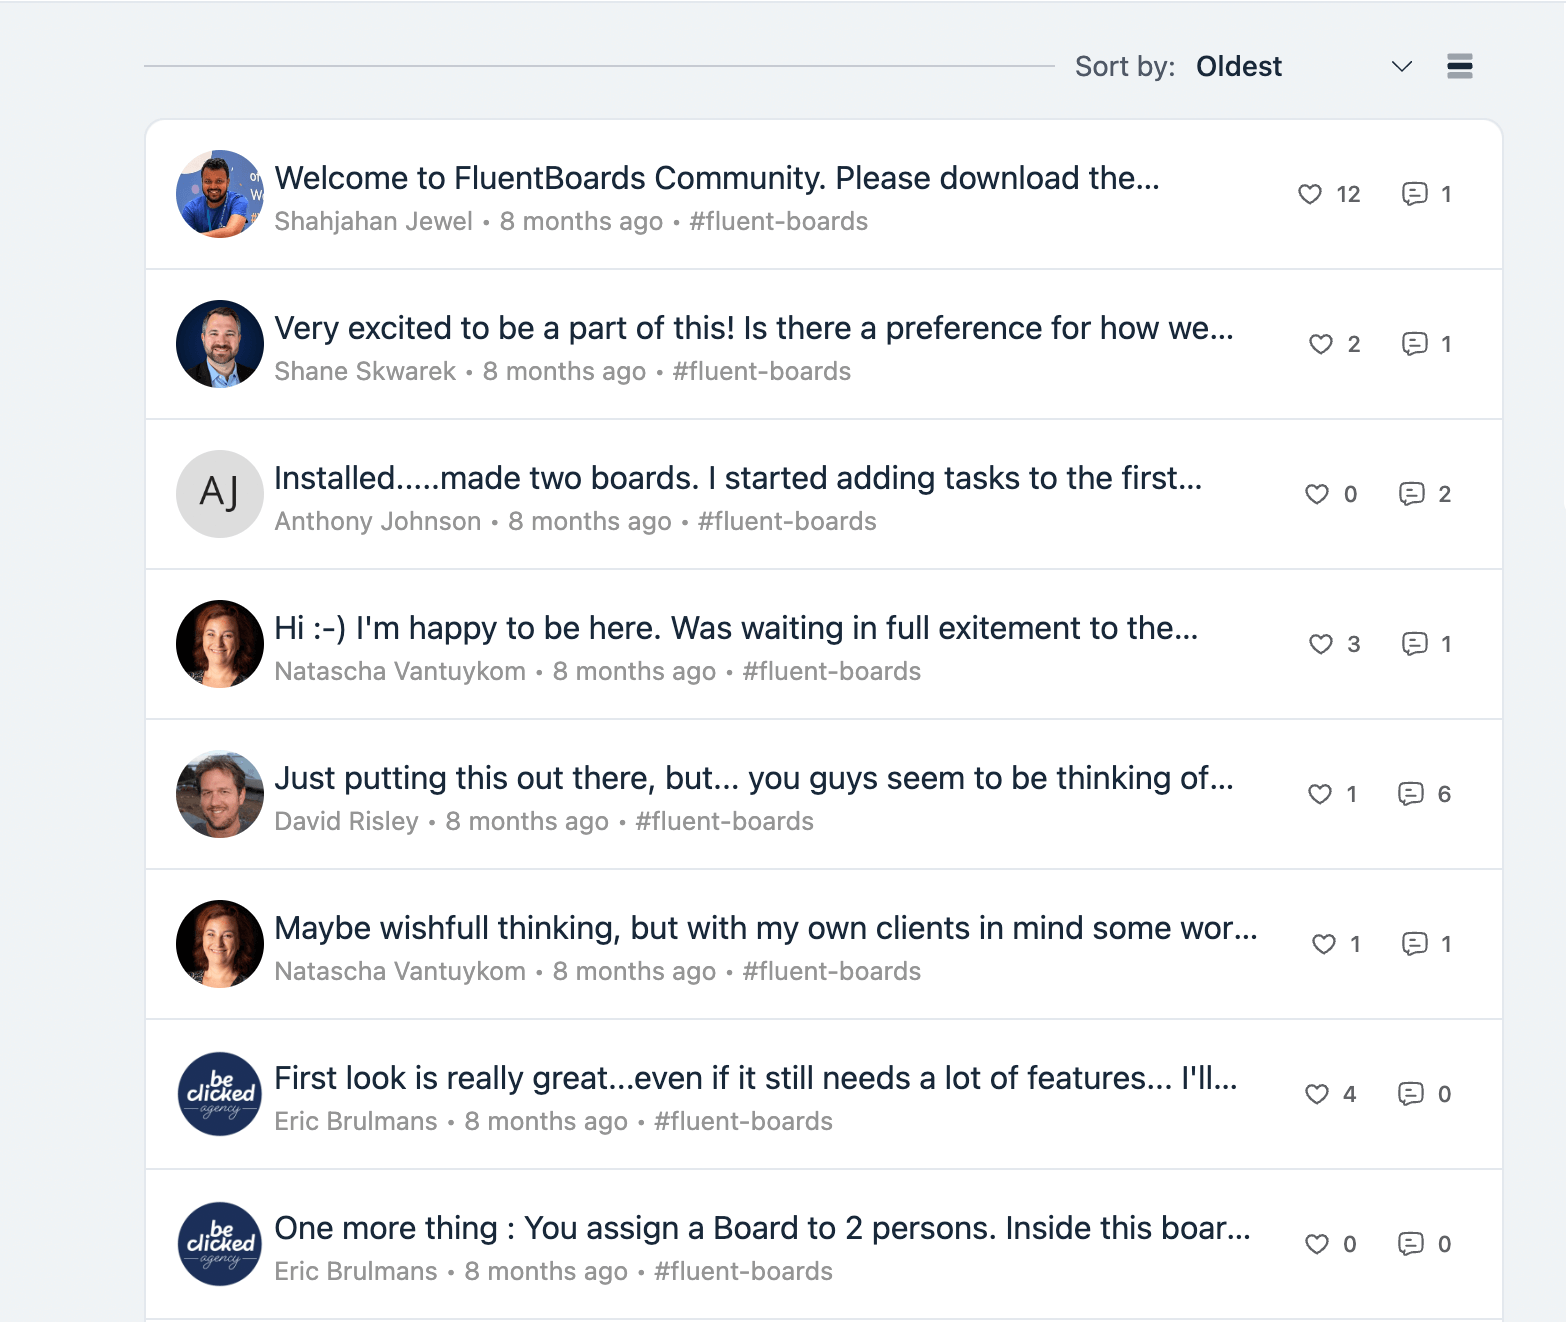
Task: Select the #fluent-boards tag under Shane Skwarek
Action: point(761,371)
